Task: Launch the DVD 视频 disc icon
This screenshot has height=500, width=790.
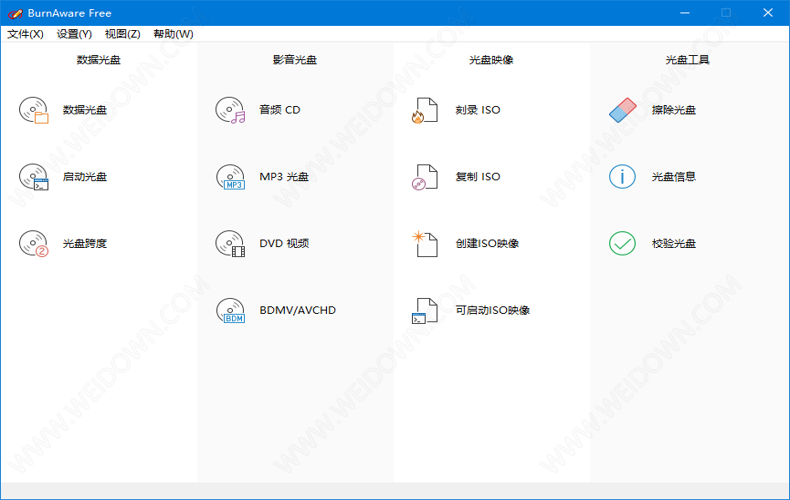Action: (x=230, y=243)
